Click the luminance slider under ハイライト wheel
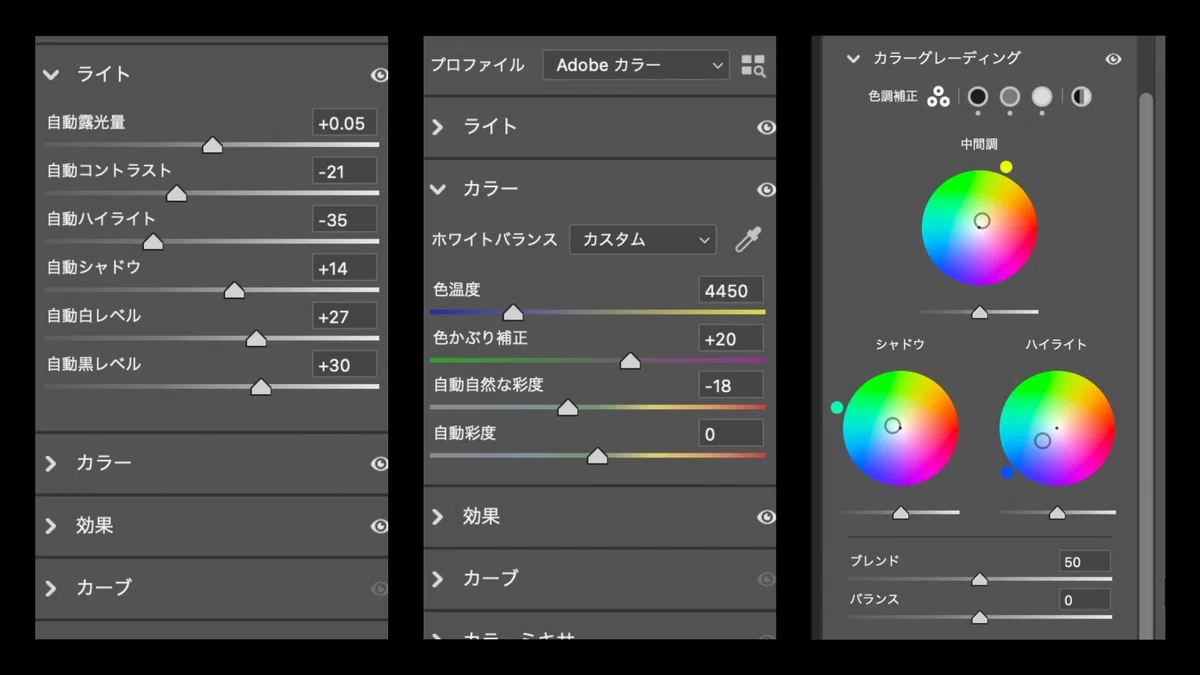1200x675 pixels. point(1057,513)
